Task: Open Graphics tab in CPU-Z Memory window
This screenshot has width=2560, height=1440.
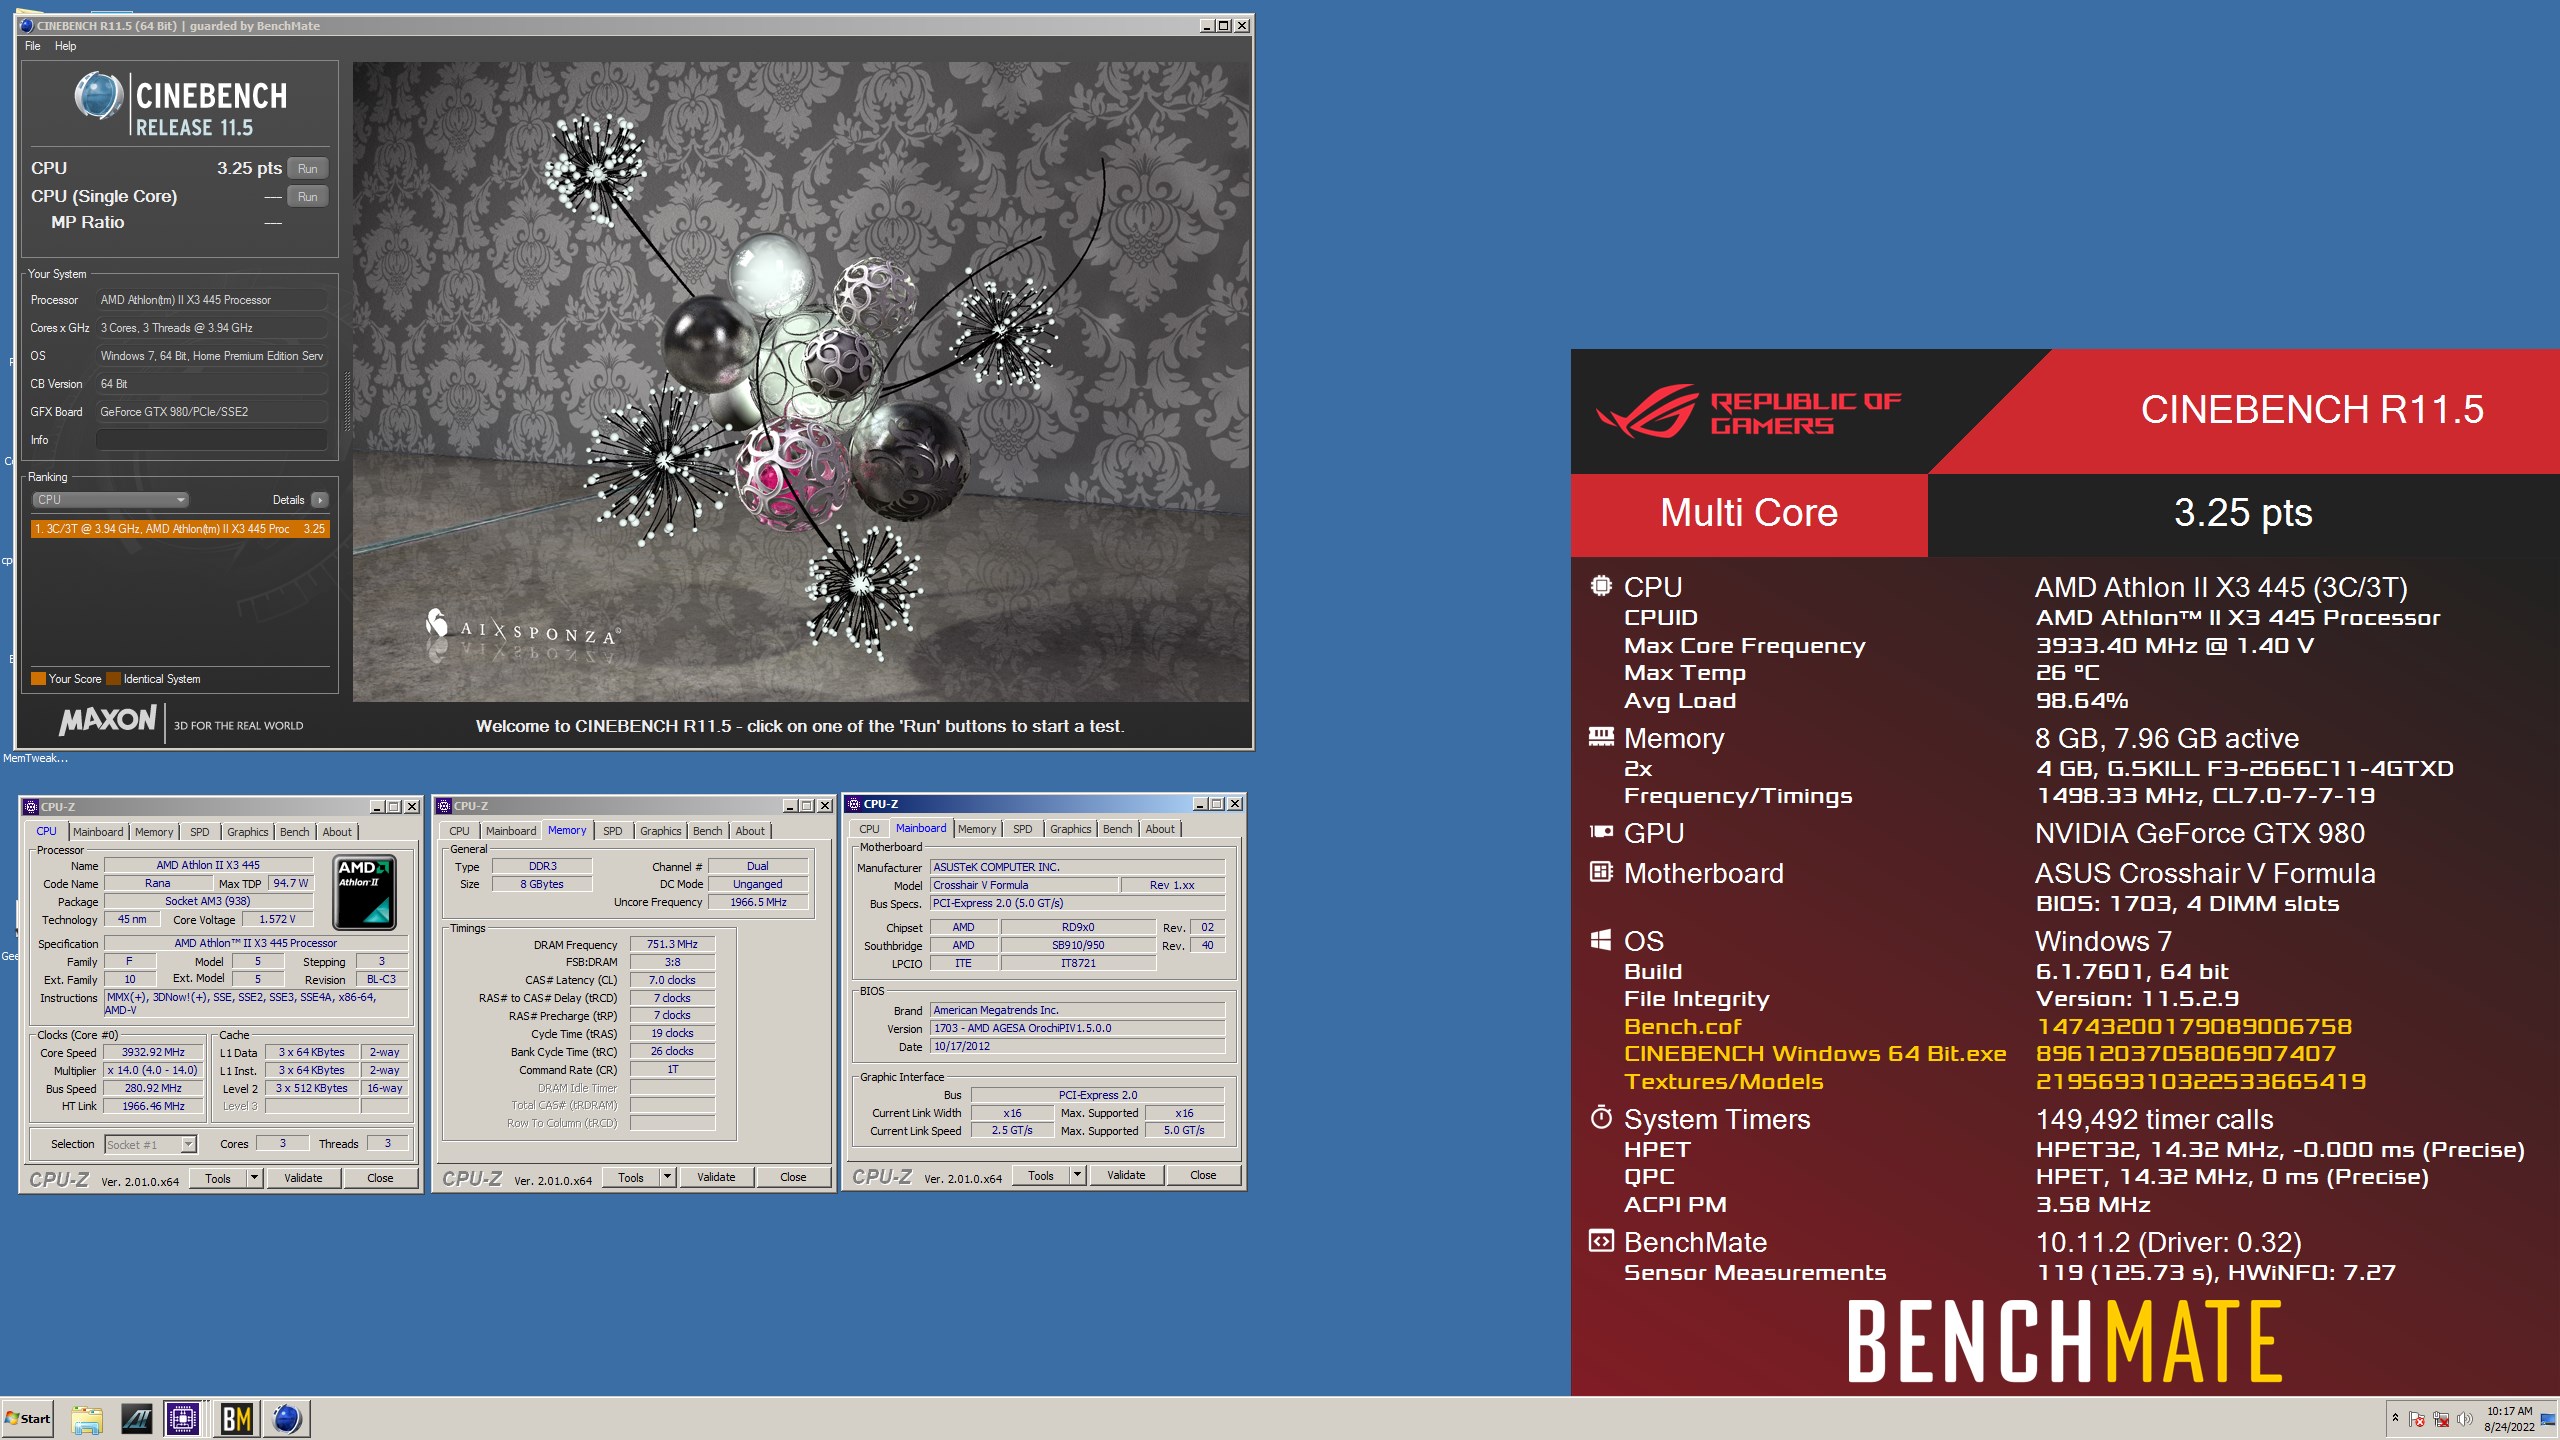Action: tap(660, 831)
